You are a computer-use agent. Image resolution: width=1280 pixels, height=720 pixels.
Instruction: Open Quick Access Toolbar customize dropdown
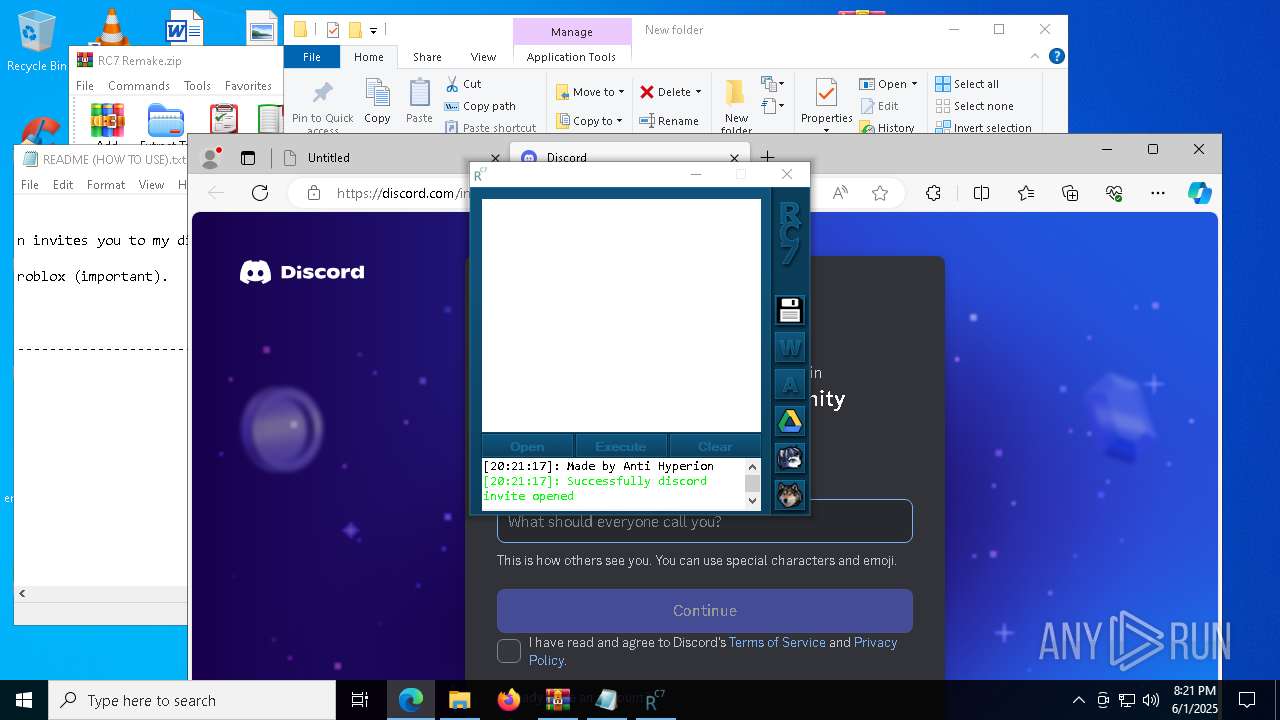point(373,30)
